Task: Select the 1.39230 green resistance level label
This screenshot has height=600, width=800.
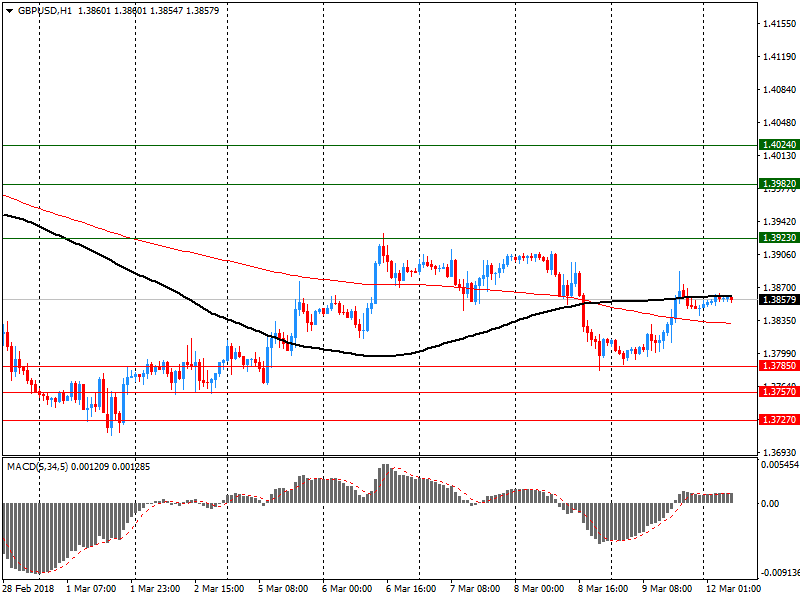Action: click(779, 238)
